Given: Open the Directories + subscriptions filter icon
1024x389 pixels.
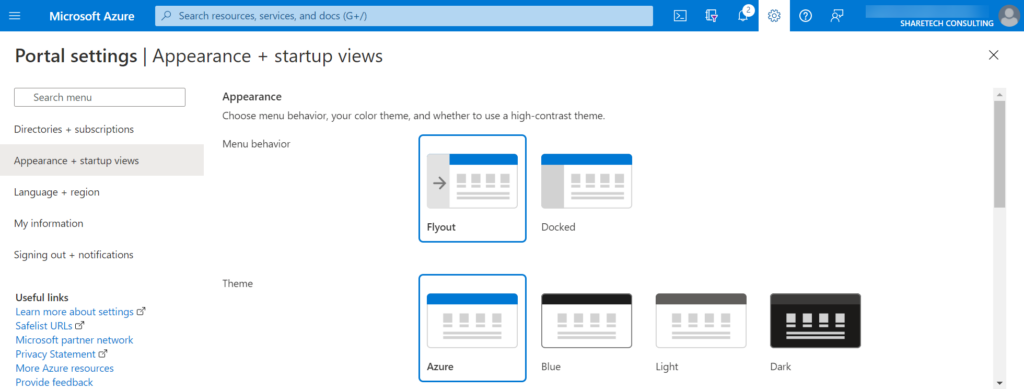Looking at the screenshot, I should tap(712, 16).
